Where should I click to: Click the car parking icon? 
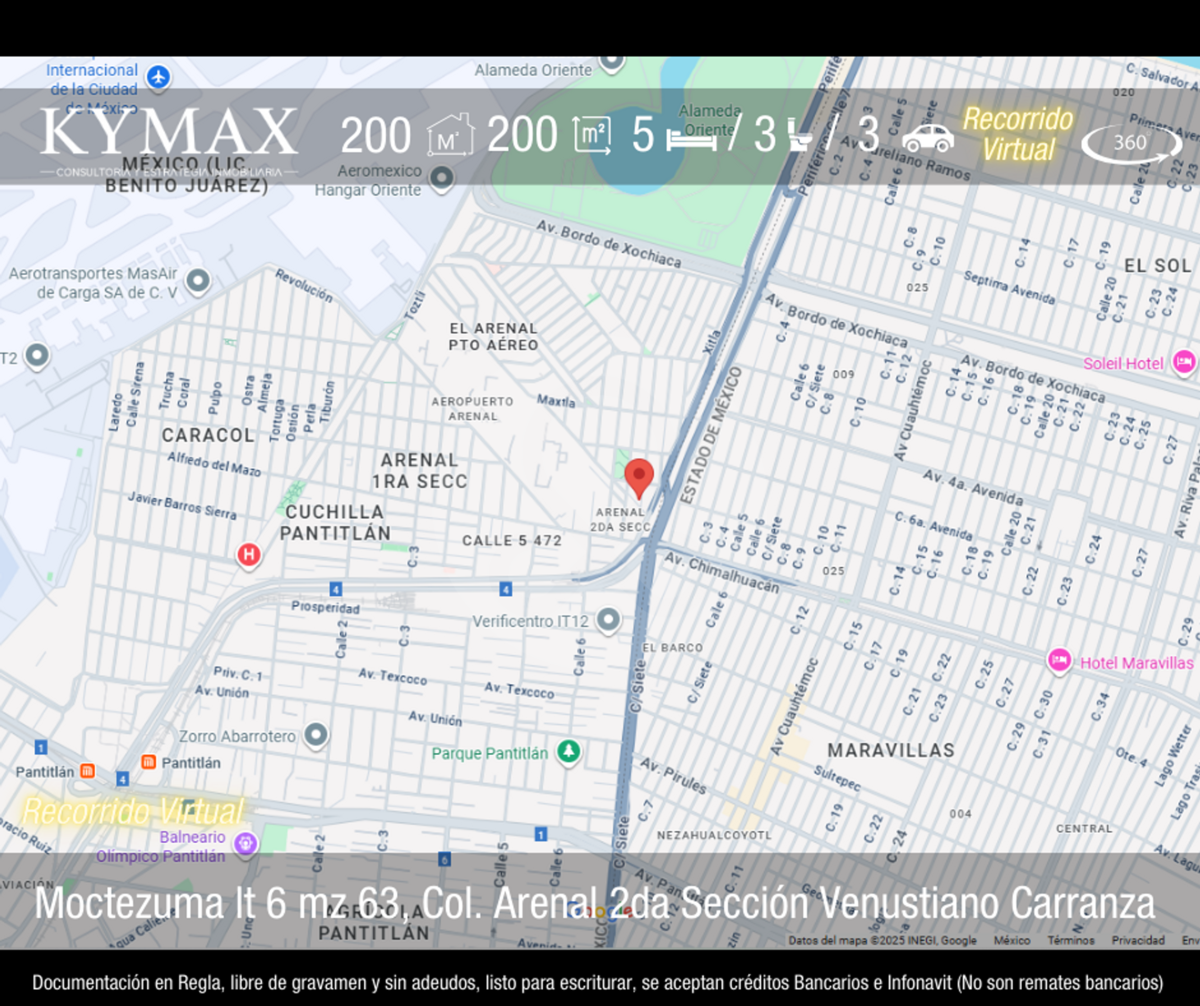tap(928, 137)
